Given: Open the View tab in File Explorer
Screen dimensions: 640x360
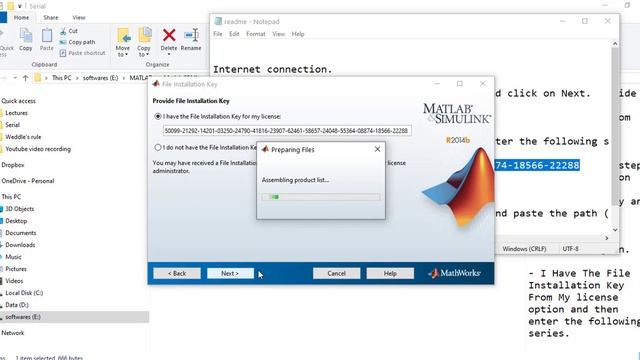Looking at the screenshot, I should pos(79,18).
